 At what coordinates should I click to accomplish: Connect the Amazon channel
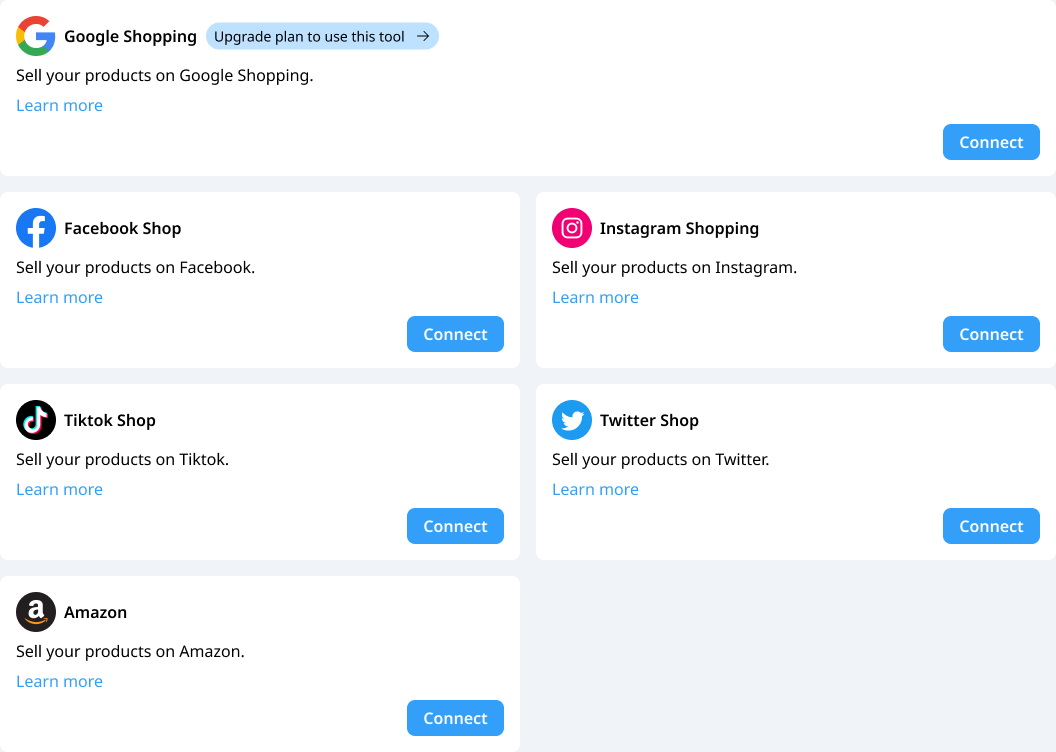click(x=455, y=718)
